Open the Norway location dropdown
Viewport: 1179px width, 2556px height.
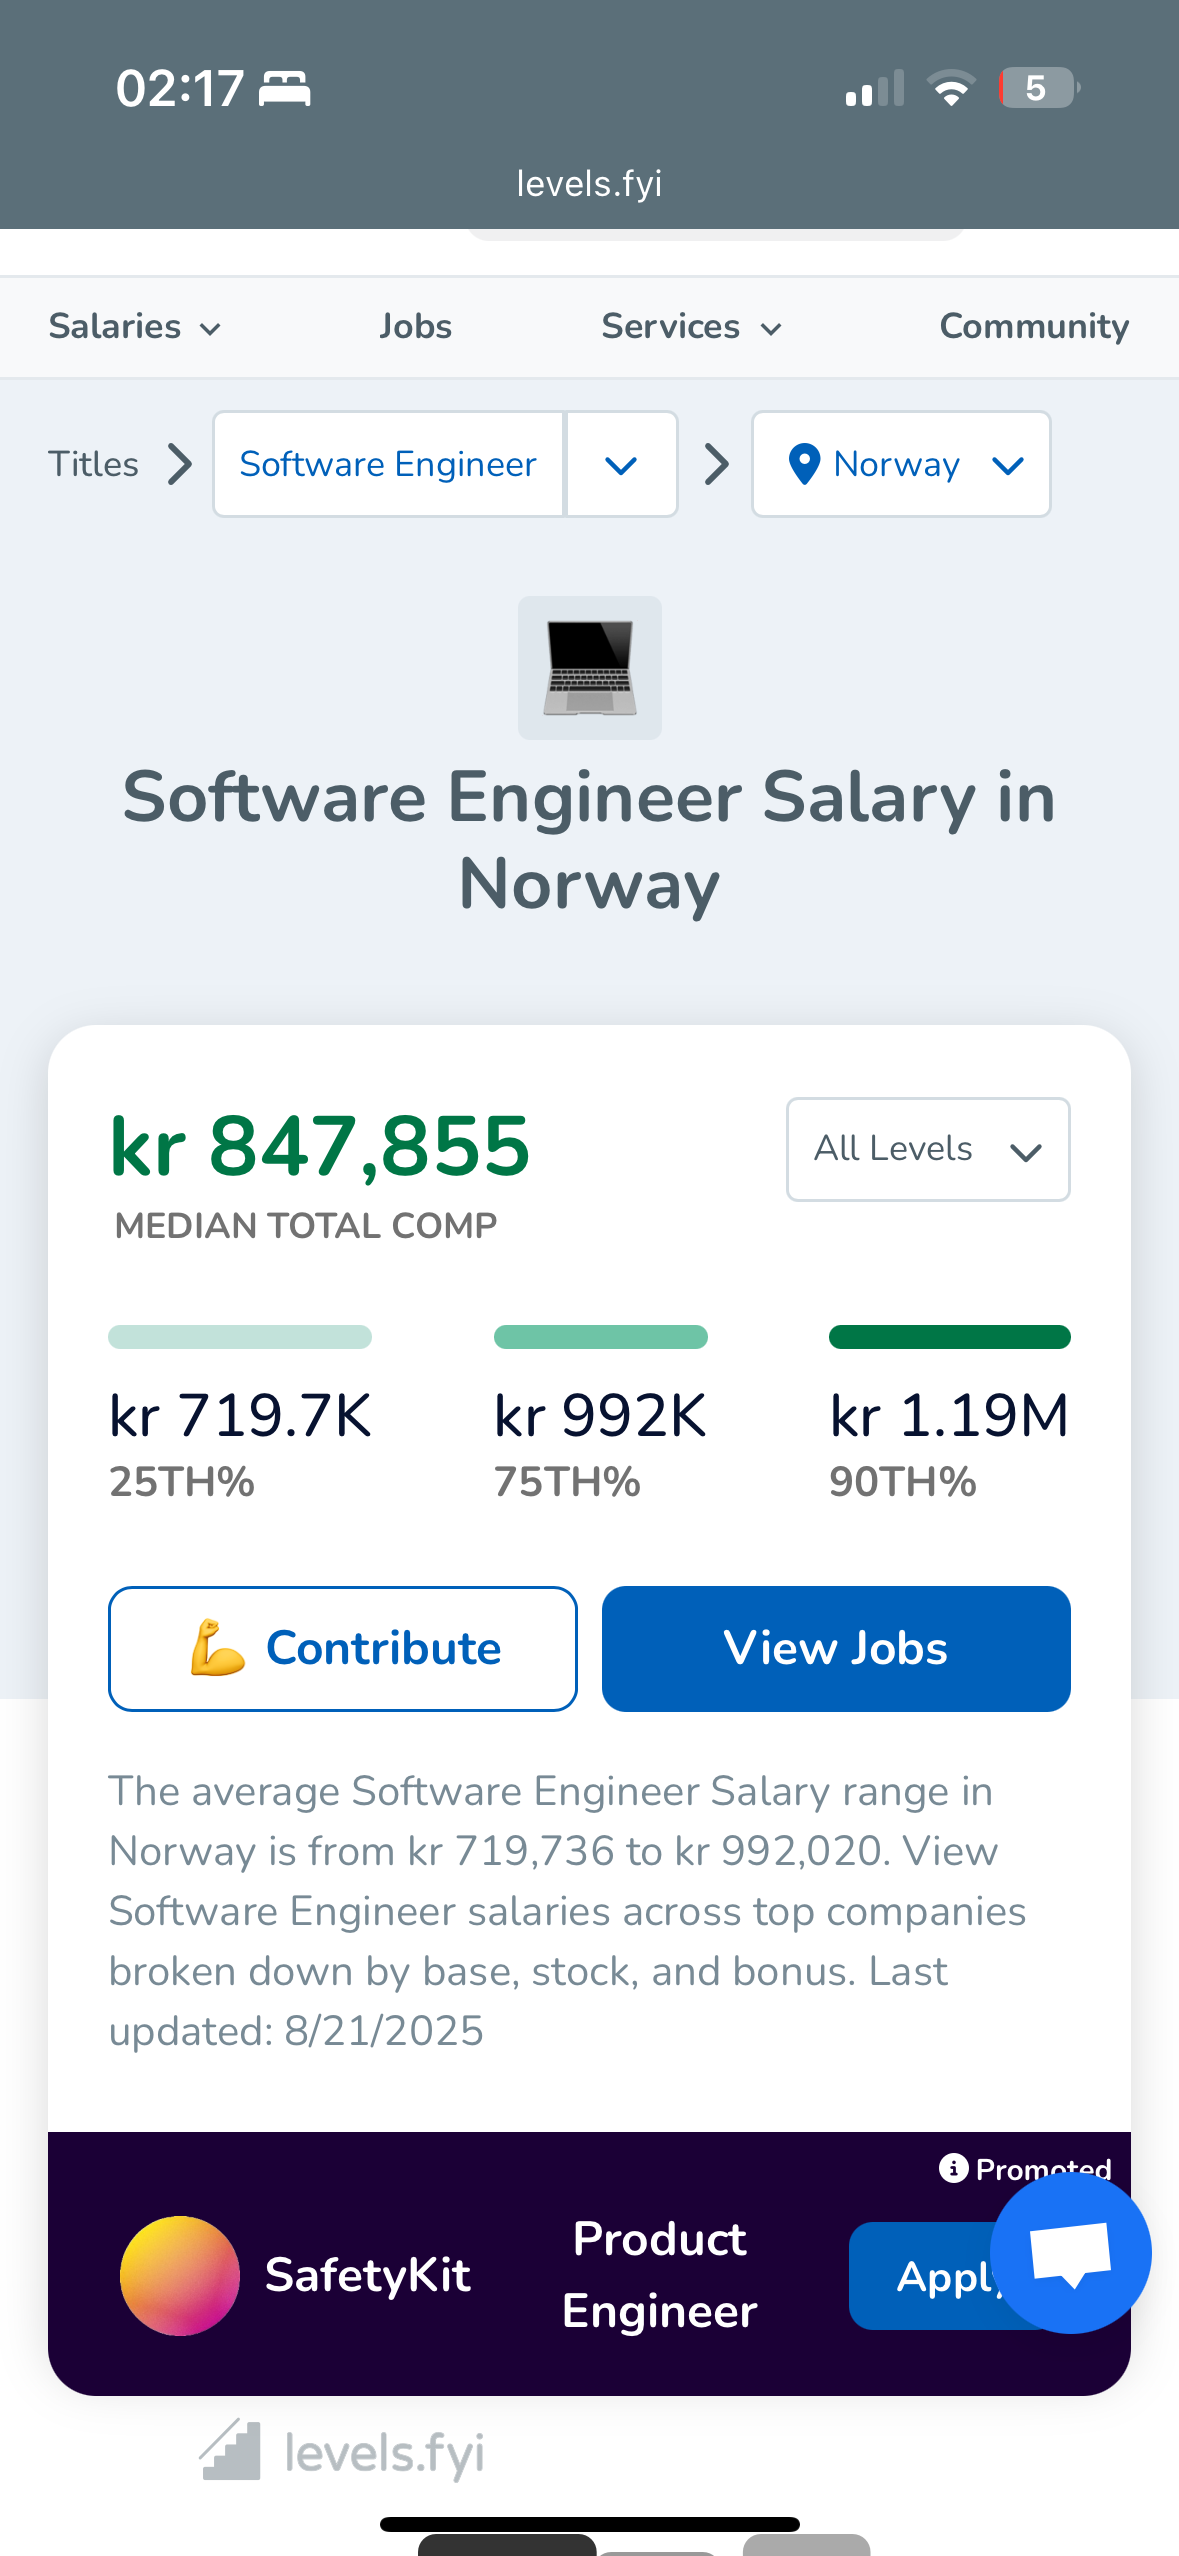coord(901,464)
